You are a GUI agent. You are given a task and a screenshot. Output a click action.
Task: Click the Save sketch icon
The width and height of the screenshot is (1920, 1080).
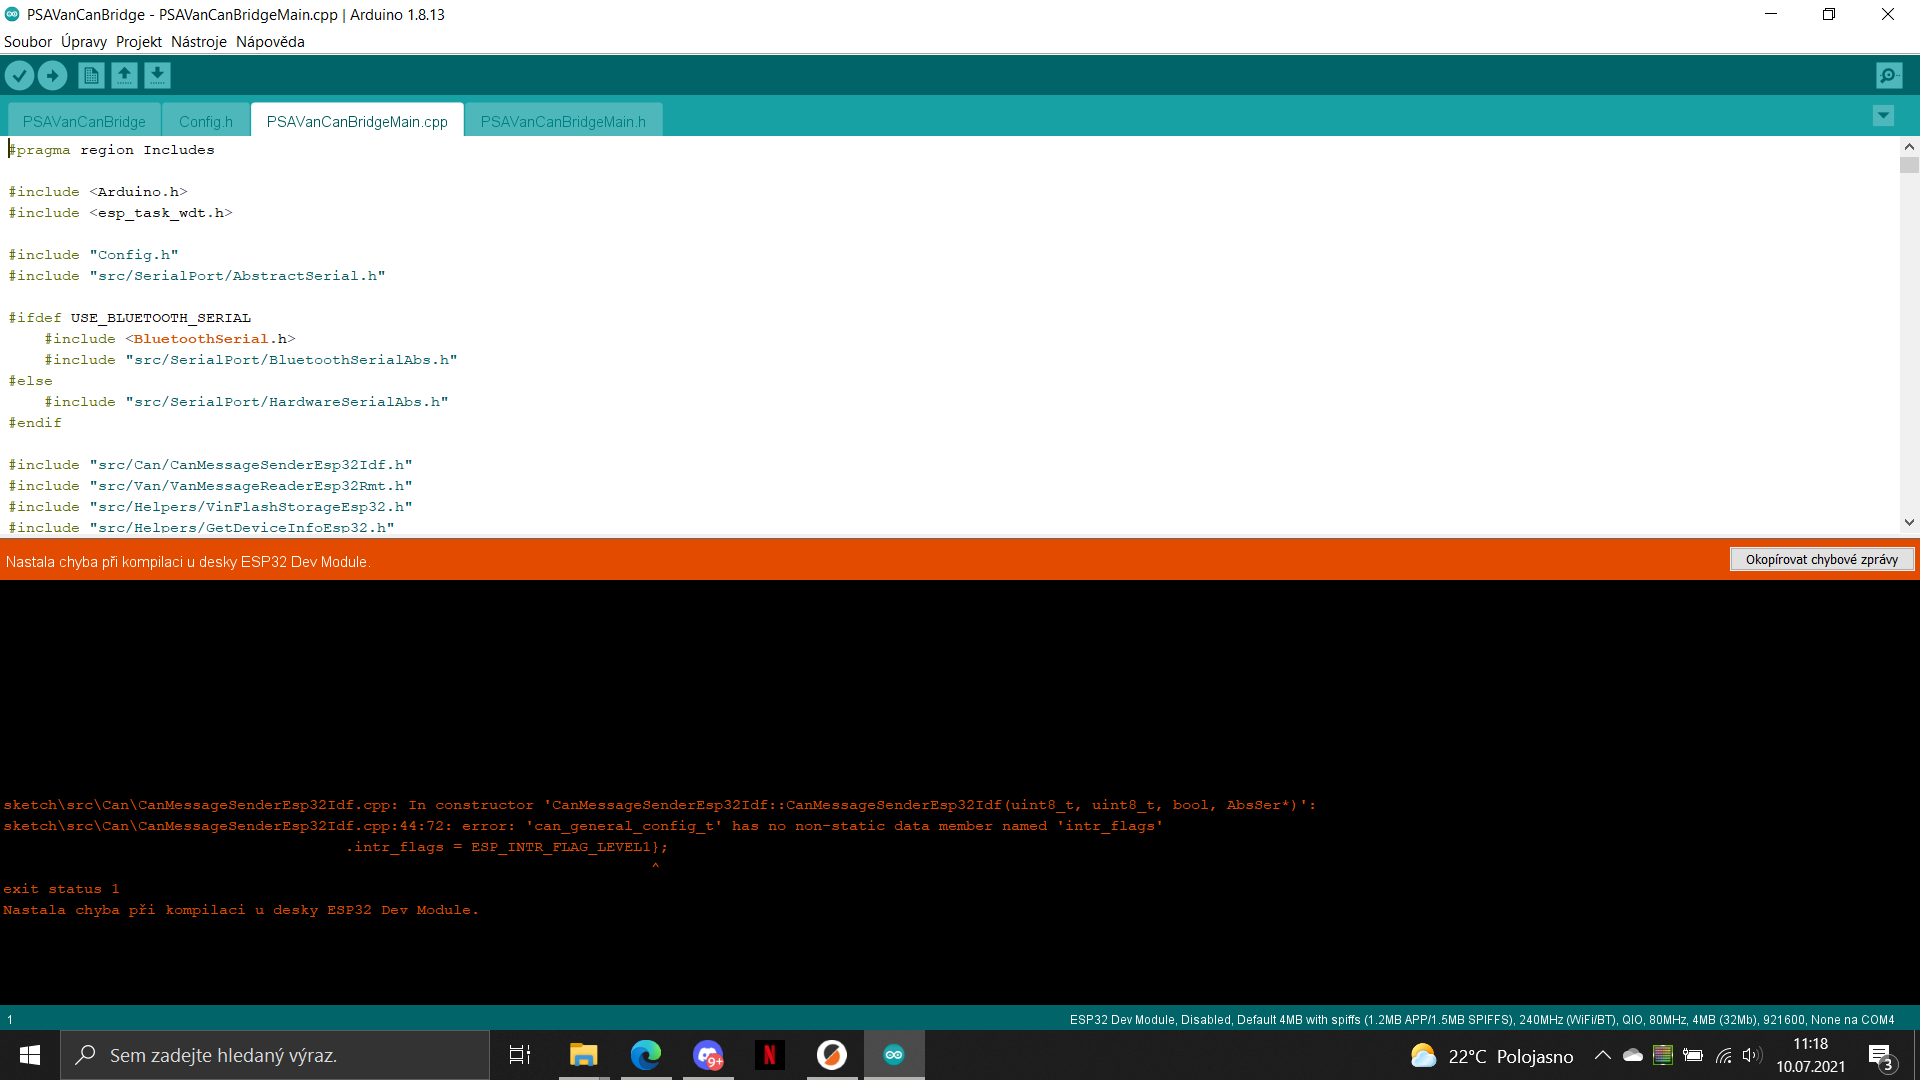[x=157, y=75]
